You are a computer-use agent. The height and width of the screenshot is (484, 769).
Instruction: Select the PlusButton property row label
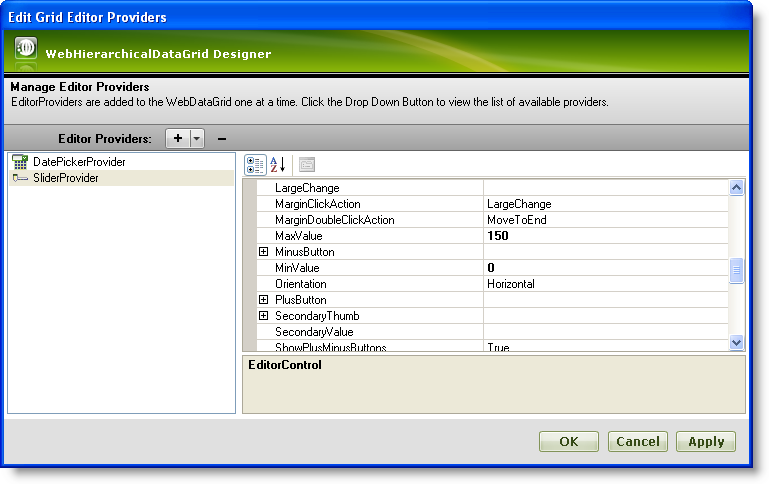[x=301, y=300]
